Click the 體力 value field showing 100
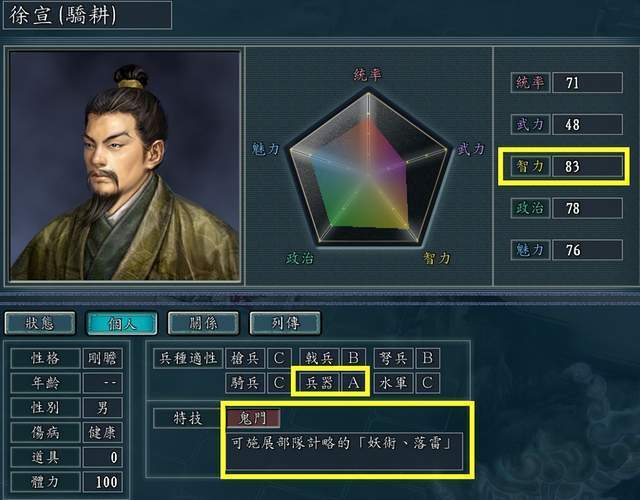640x500 pixels. pyautogui.click(x=102, y=482)
